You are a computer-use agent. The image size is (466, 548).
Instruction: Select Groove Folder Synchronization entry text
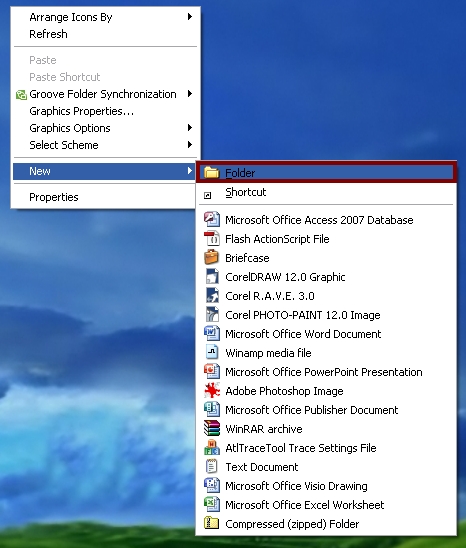click(103, 94)
